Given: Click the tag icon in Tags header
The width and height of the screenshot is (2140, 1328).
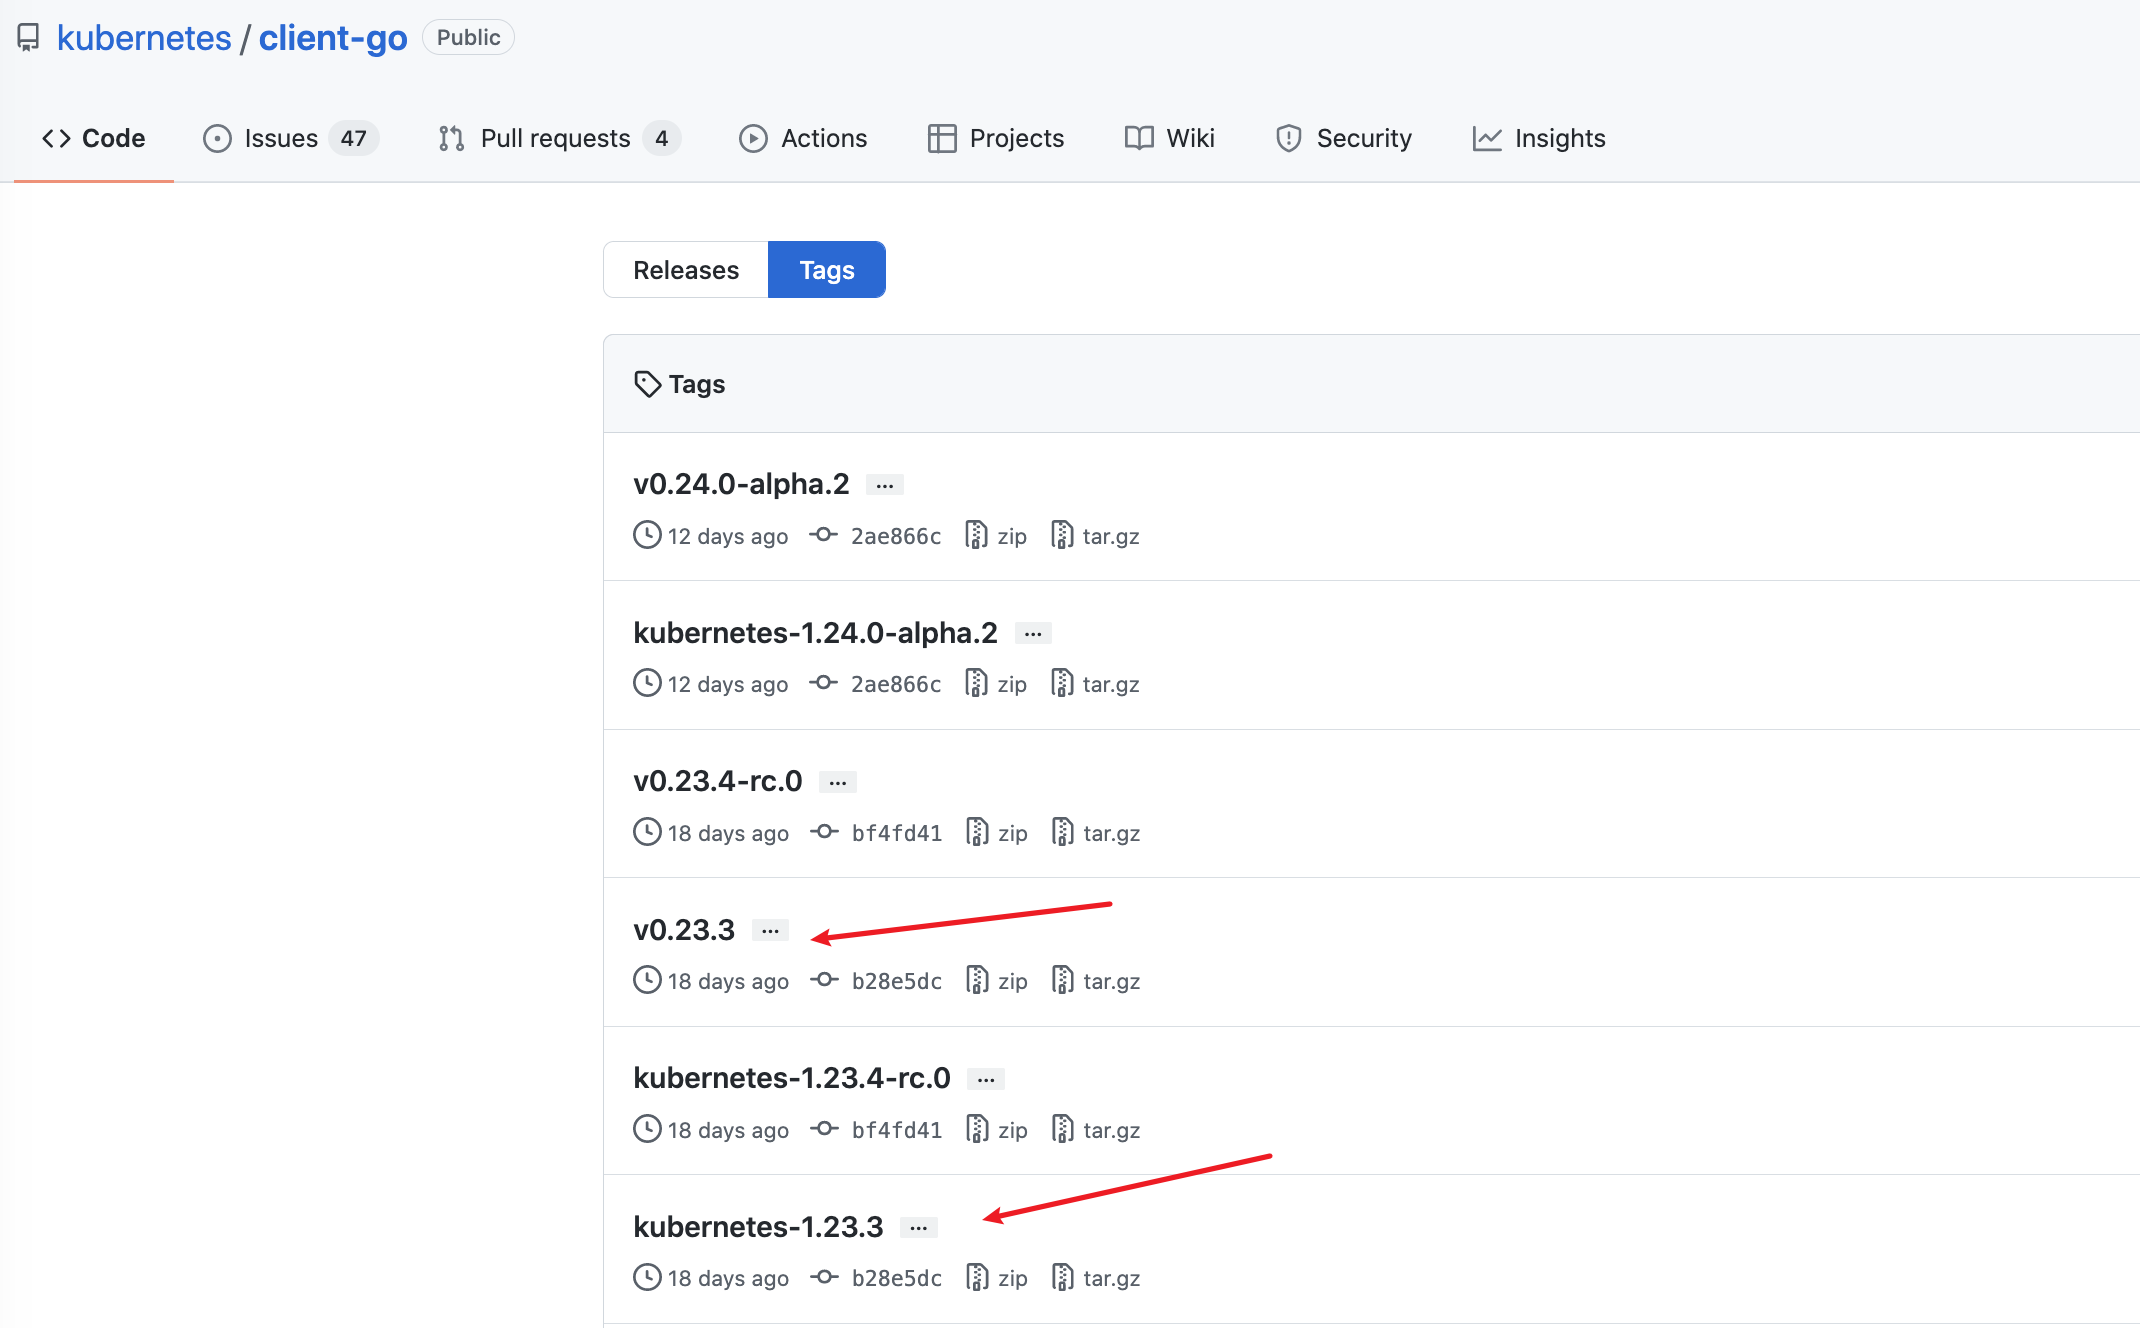Looking at the screenshot, I should coord(647,384).
